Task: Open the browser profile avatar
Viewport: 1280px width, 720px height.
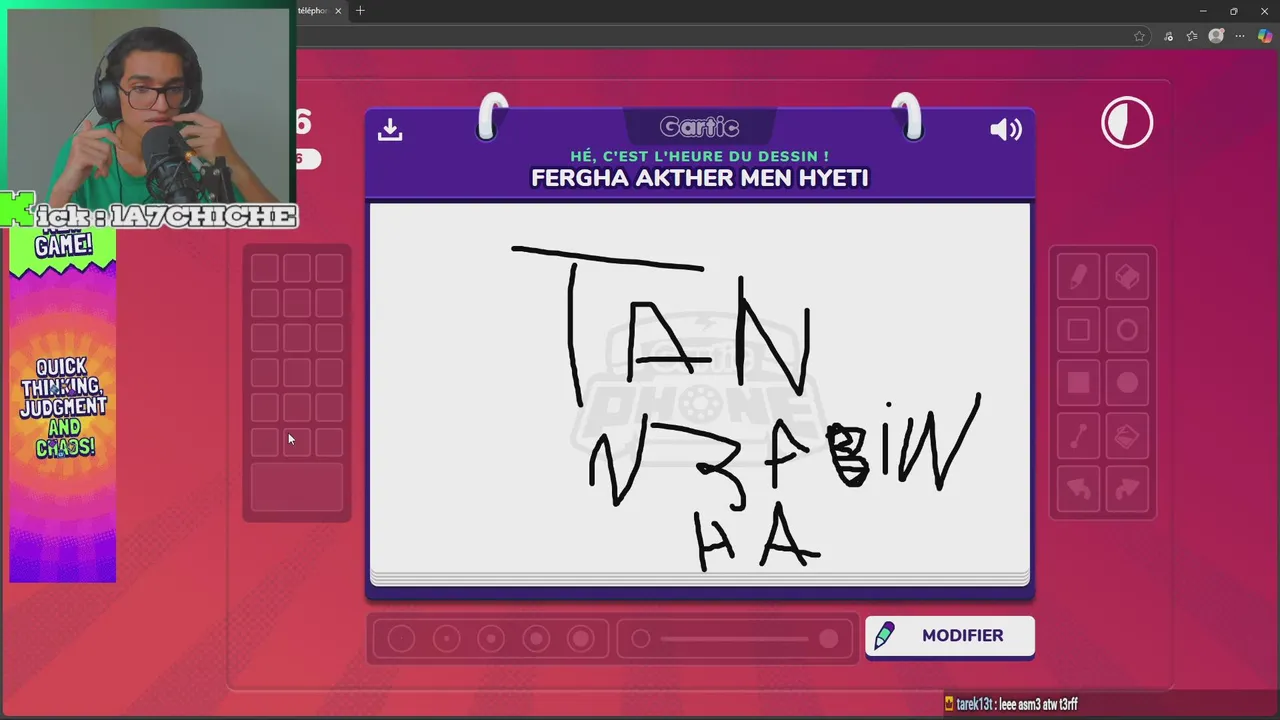Action: [1216, 36]
